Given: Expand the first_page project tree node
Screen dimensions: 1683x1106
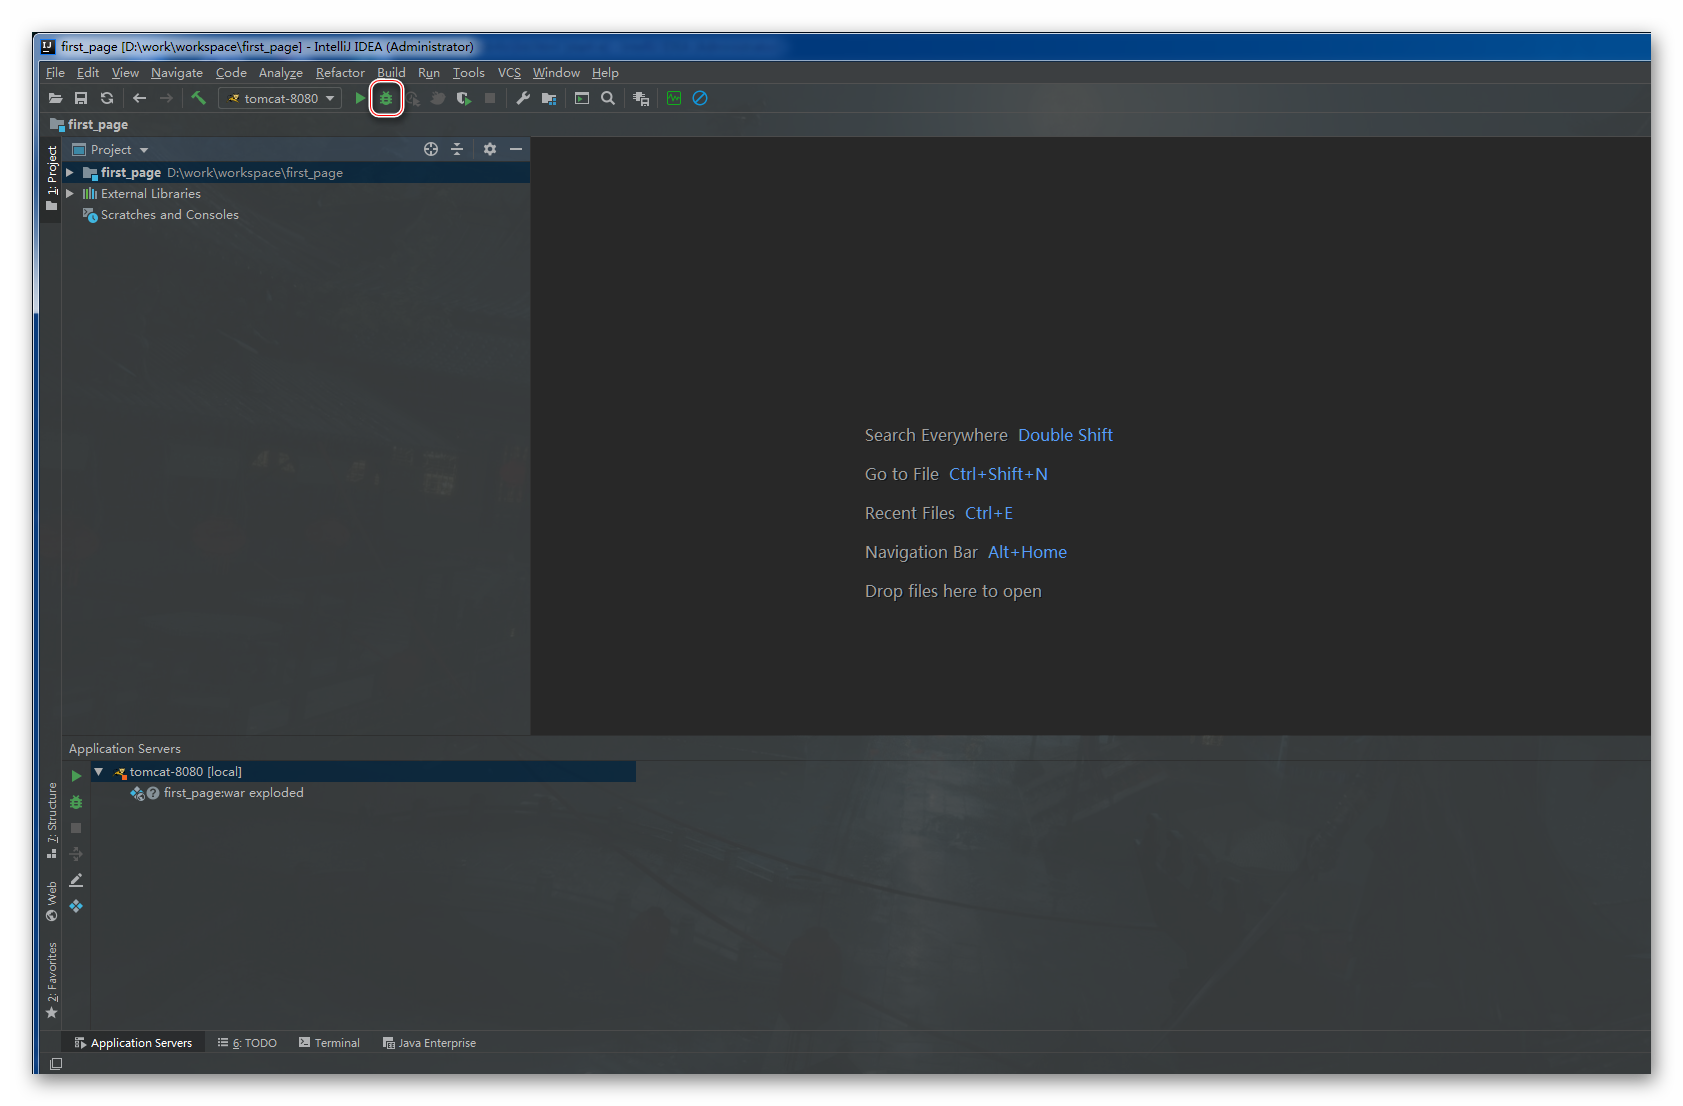Looking at the screenshot, I should coord(69,172).
